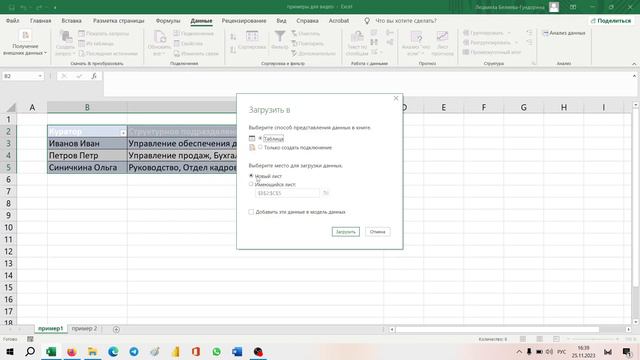Select the cell Петров Петр
Image resolution: width=640 pixels, height=360 pixels.
click(87, 156)
